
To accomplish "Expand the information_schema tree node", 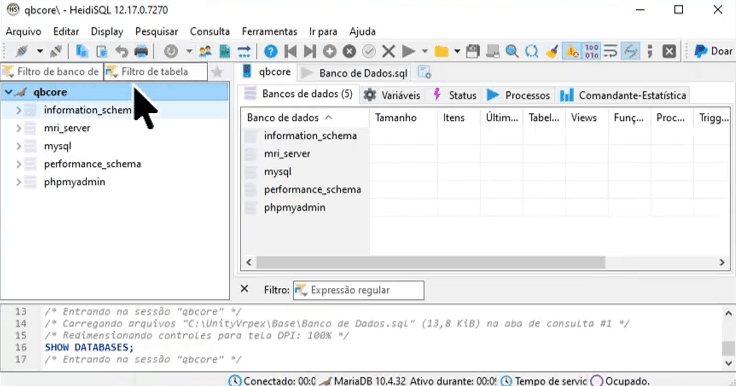I will [19, 110].
